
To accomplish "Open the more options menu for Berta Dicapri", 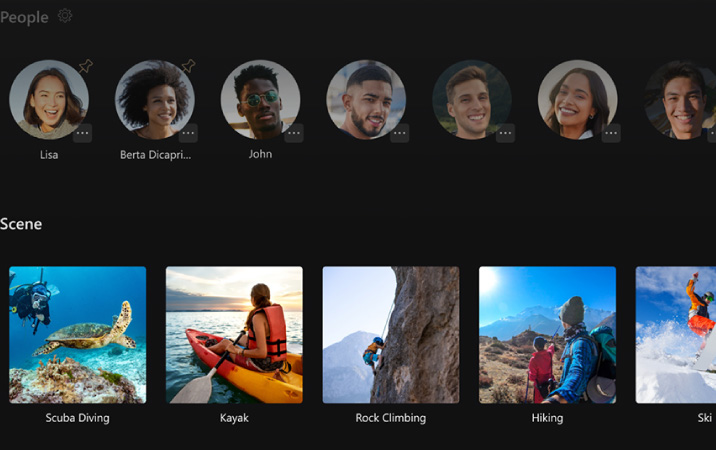I will [188, 133].
